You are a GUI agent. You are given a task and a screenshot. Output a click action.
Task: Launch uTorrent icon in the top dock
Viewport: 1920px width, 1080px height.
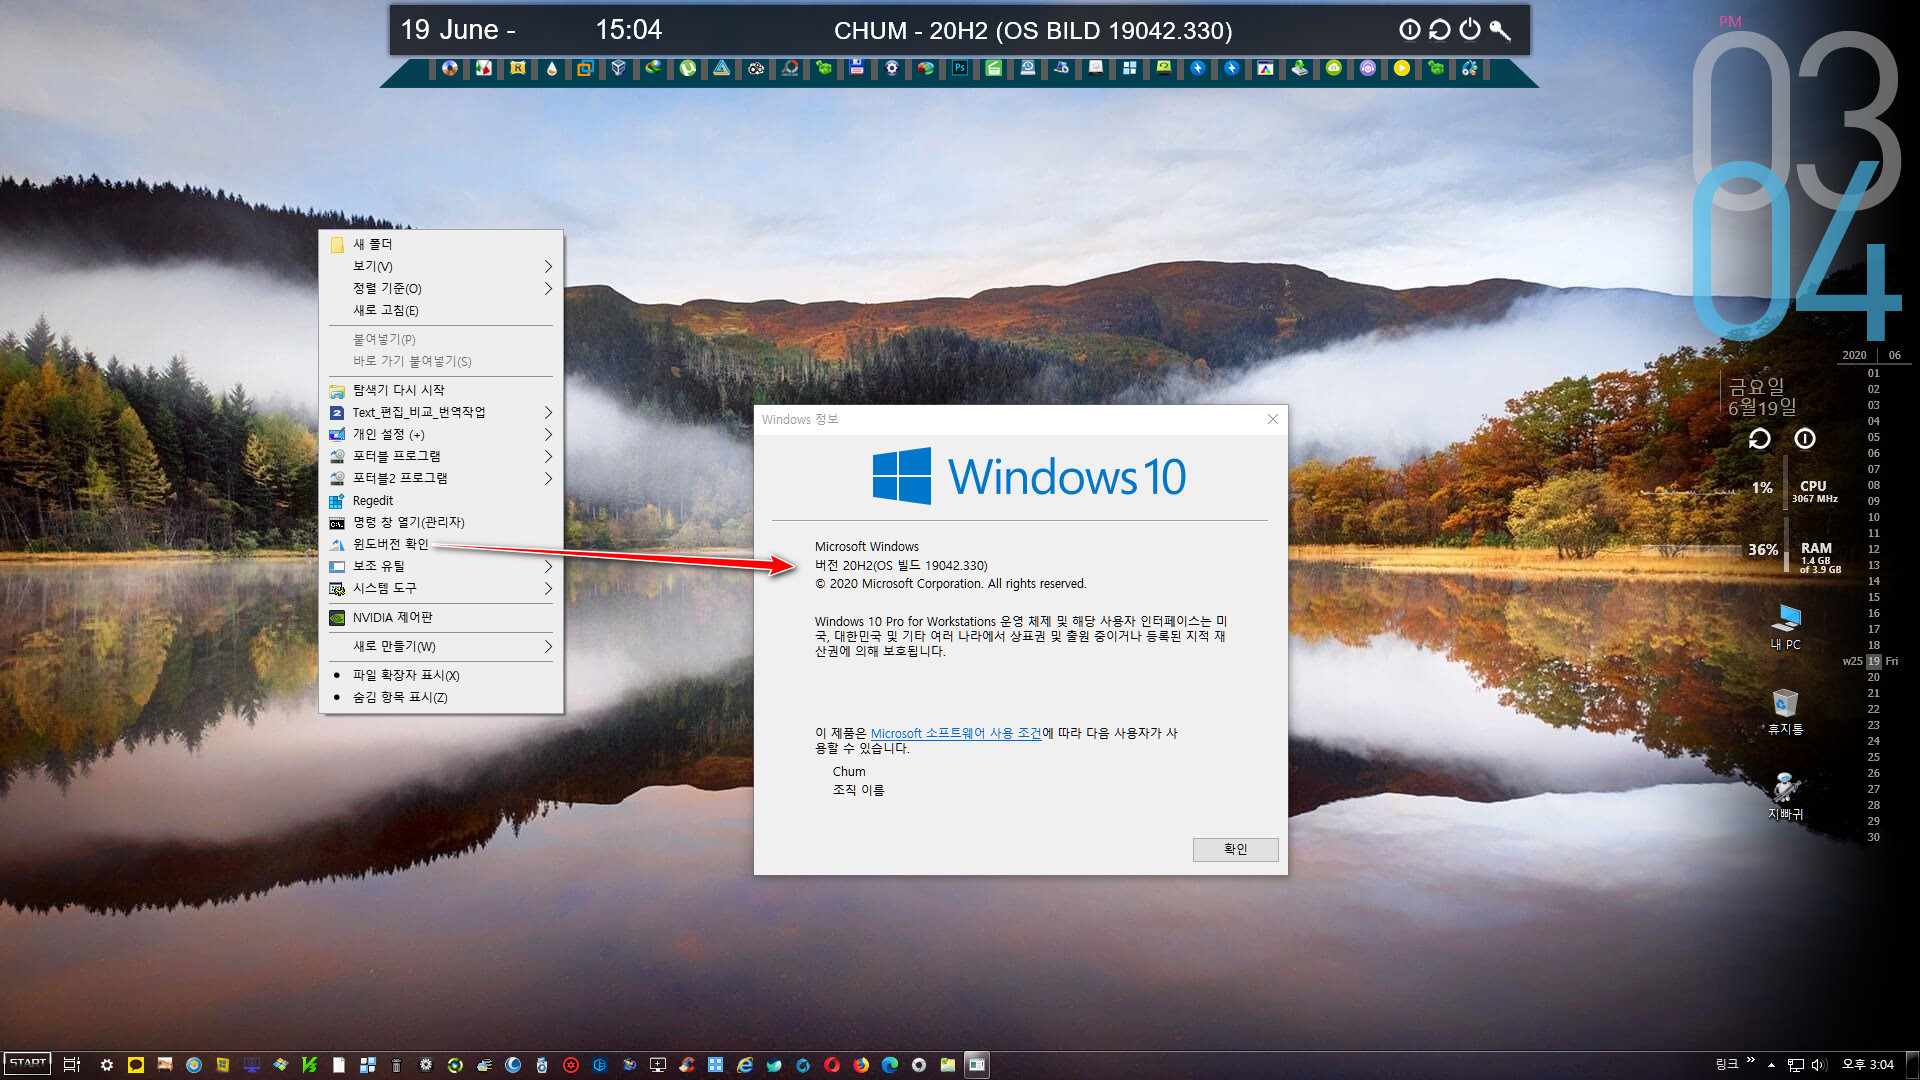pos(688,68)
